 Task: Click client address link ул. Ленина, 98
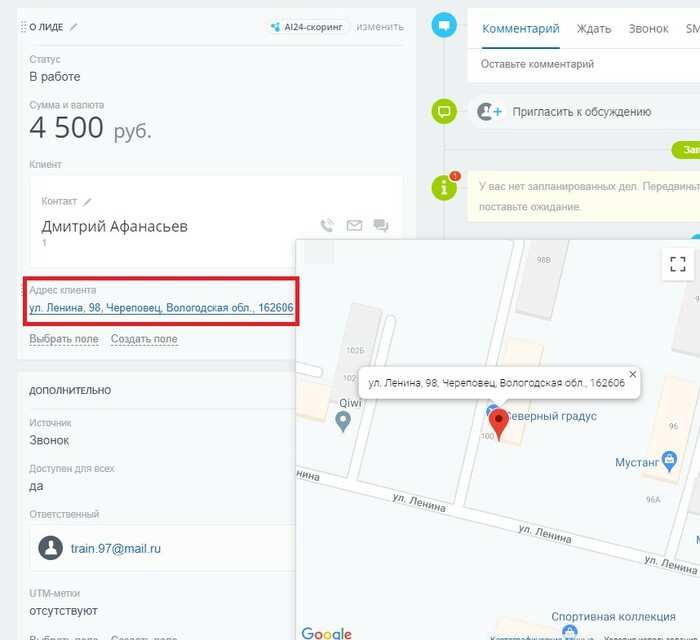[x=161, y=308]
